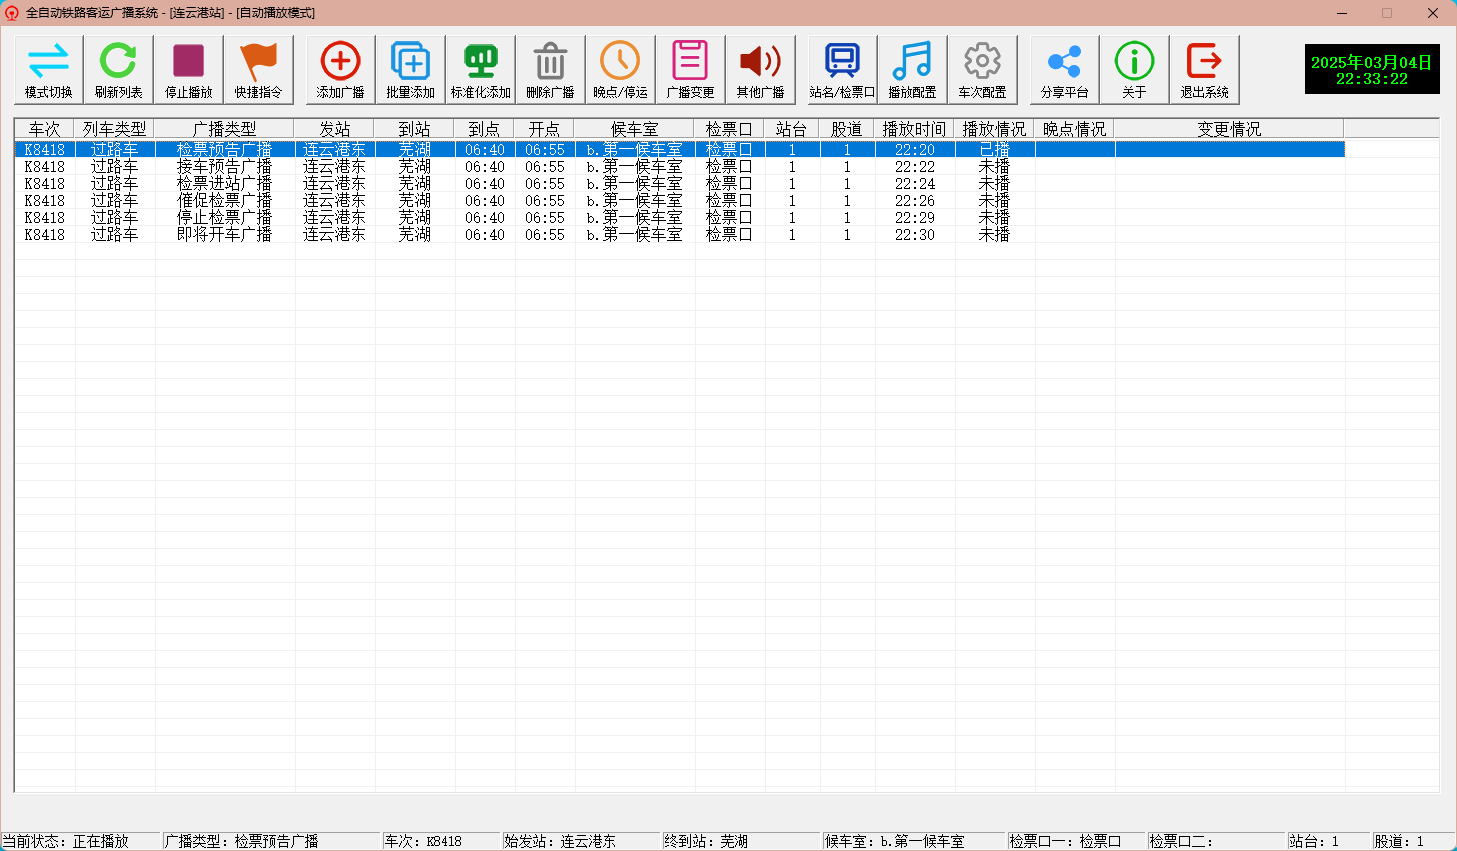Click the 车次 column header

(45, 128)
